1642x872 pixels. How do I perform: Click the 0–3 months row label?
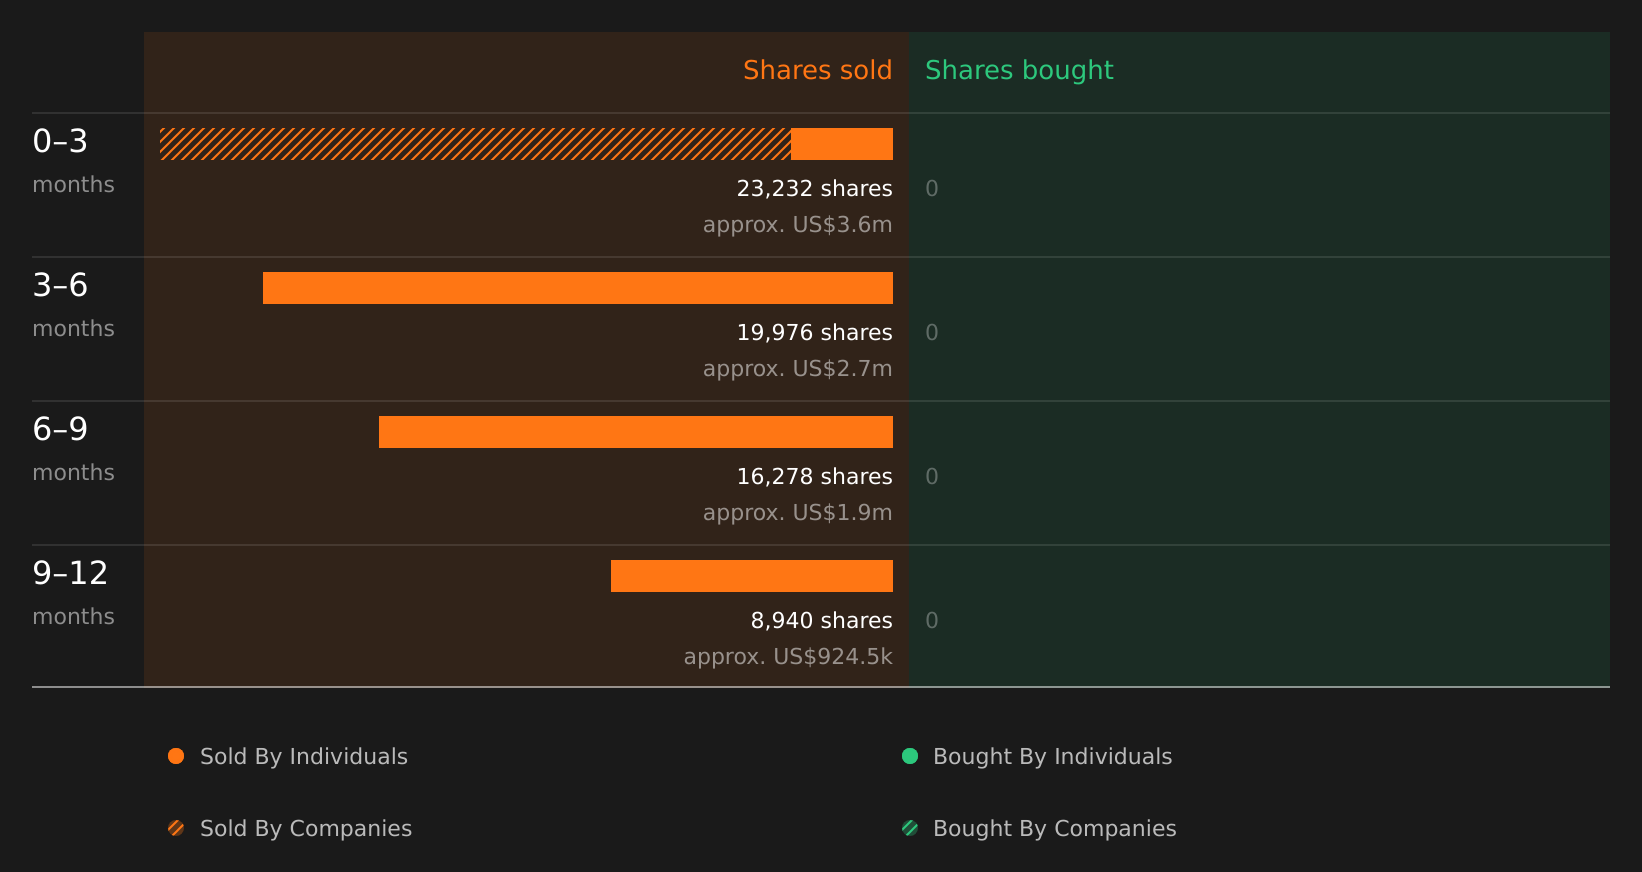(x=73, y=162)
